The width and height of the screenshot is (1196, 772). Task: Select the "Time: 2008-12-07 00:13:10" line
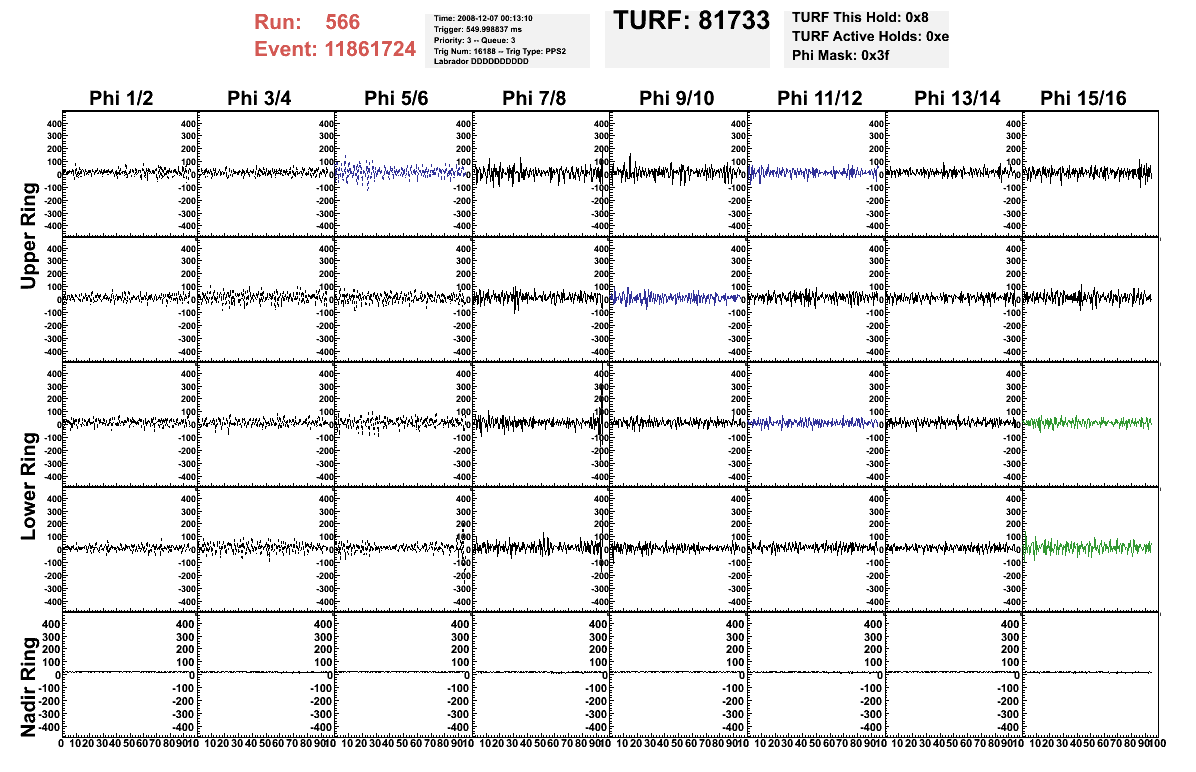[483, 18]
